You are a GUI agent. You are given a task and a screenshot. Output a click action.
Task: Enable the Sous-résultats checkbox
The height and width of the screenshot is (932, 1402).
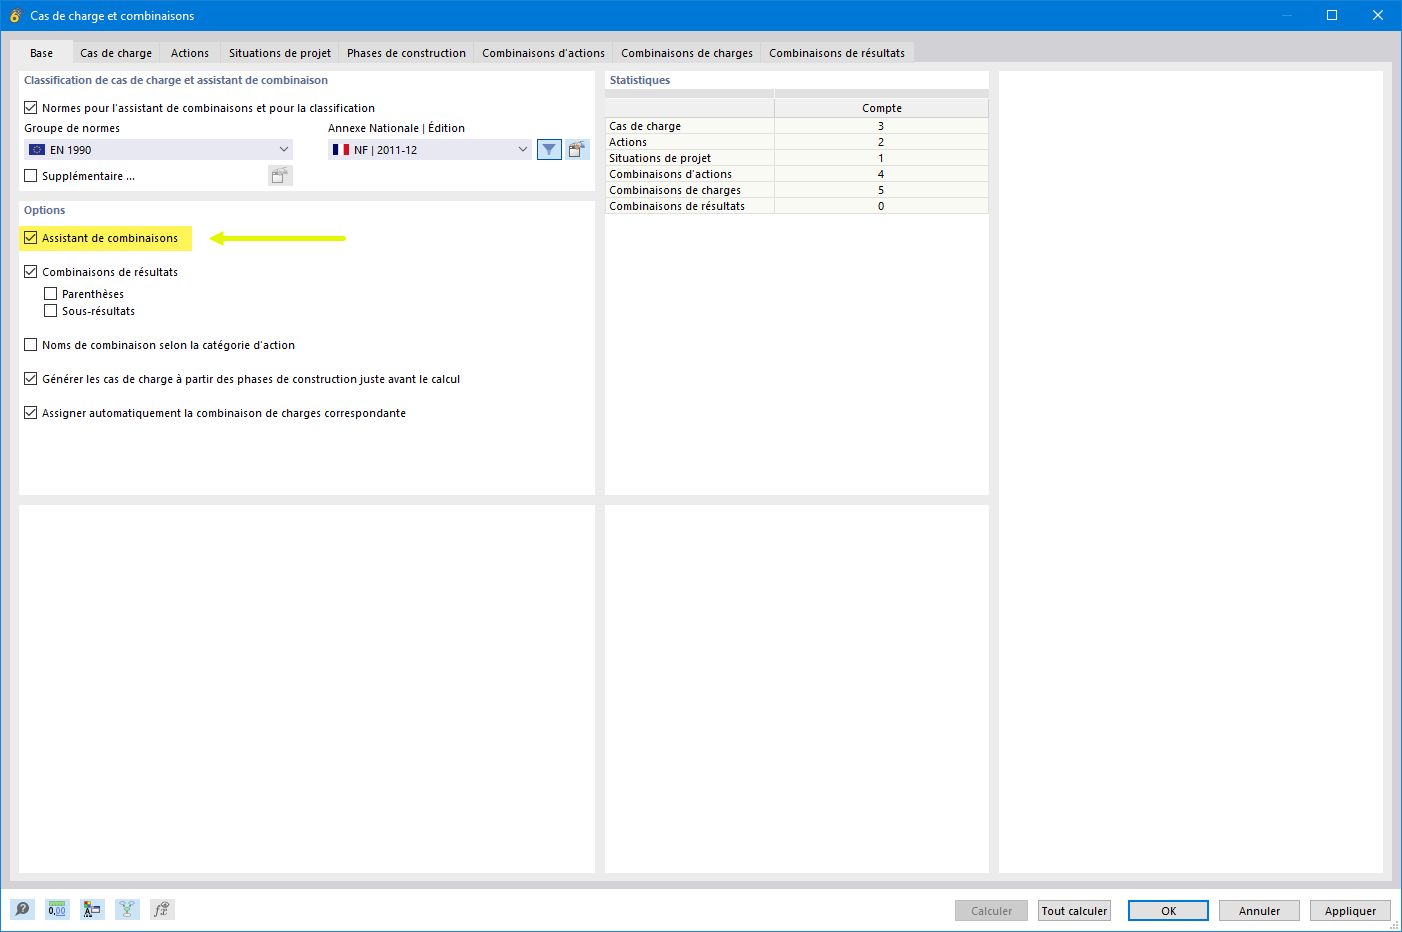[51, 311]
